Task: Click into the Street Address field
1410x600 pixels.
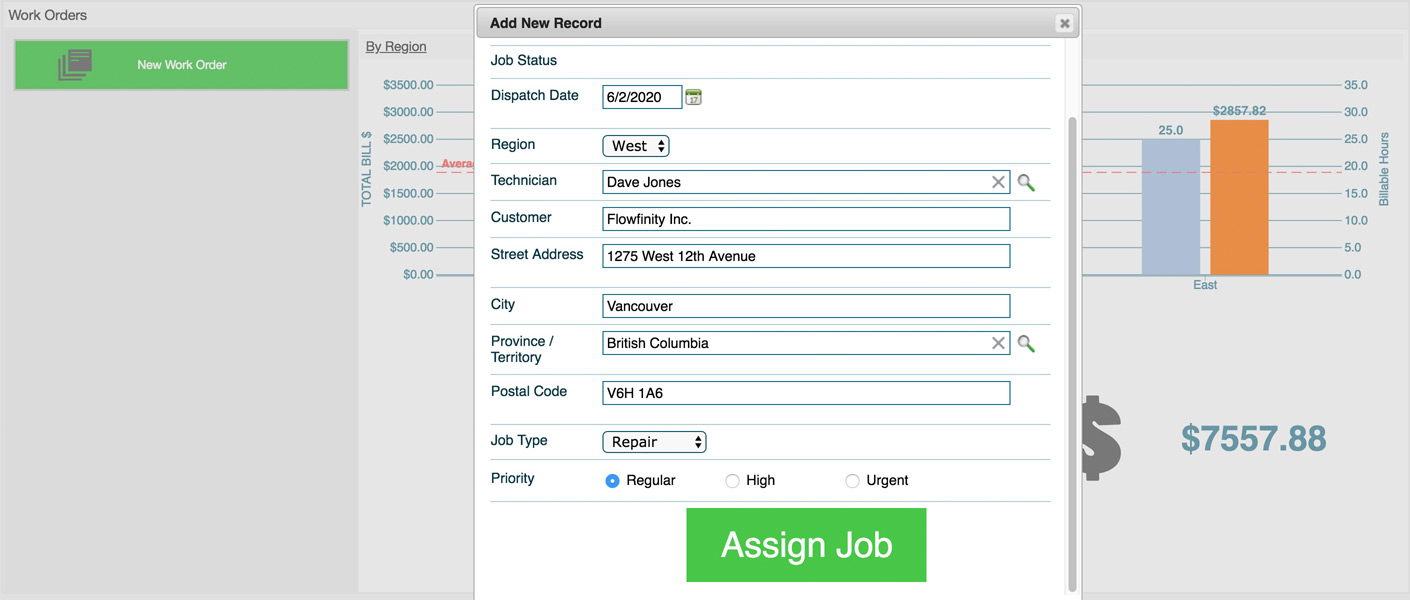Action: point(806,256)
